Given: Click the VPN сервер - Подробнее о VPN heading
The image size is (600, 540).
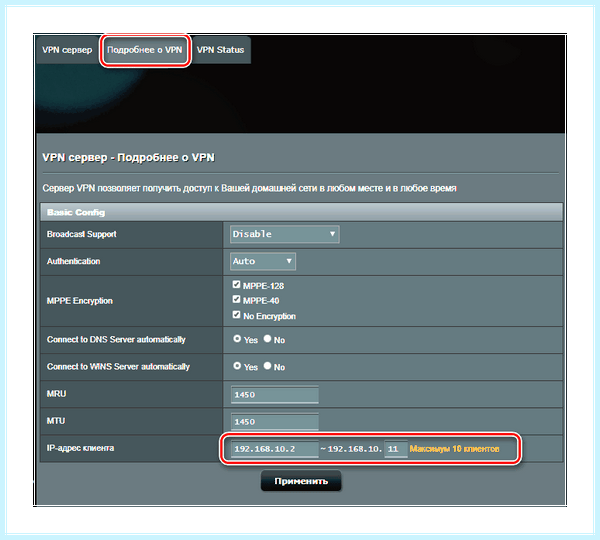Looking at the screenshot, I should click(129, 158).
